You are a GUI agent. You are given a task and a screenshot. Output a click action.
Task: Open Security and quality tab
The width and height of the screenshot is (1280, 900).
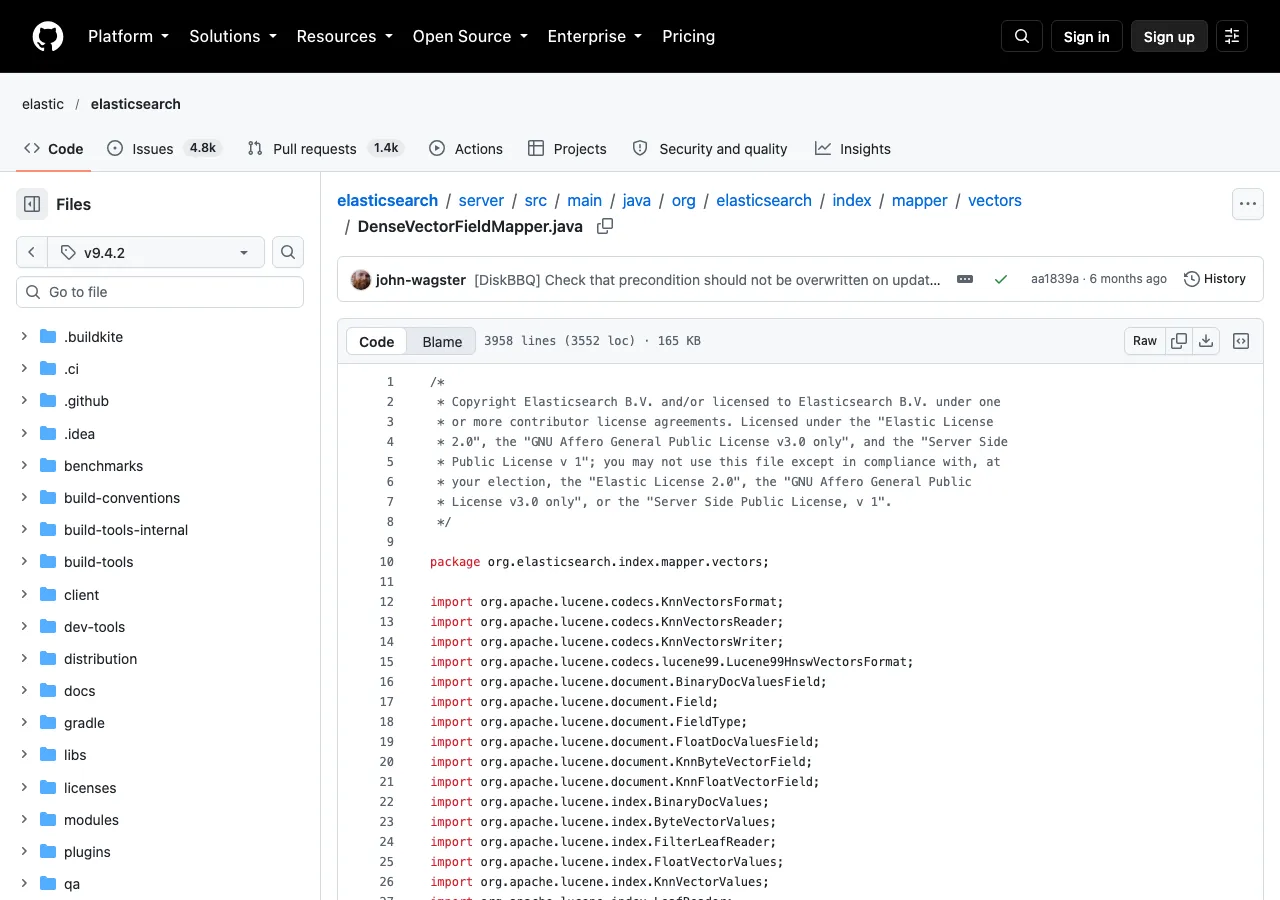coord(710,148)
